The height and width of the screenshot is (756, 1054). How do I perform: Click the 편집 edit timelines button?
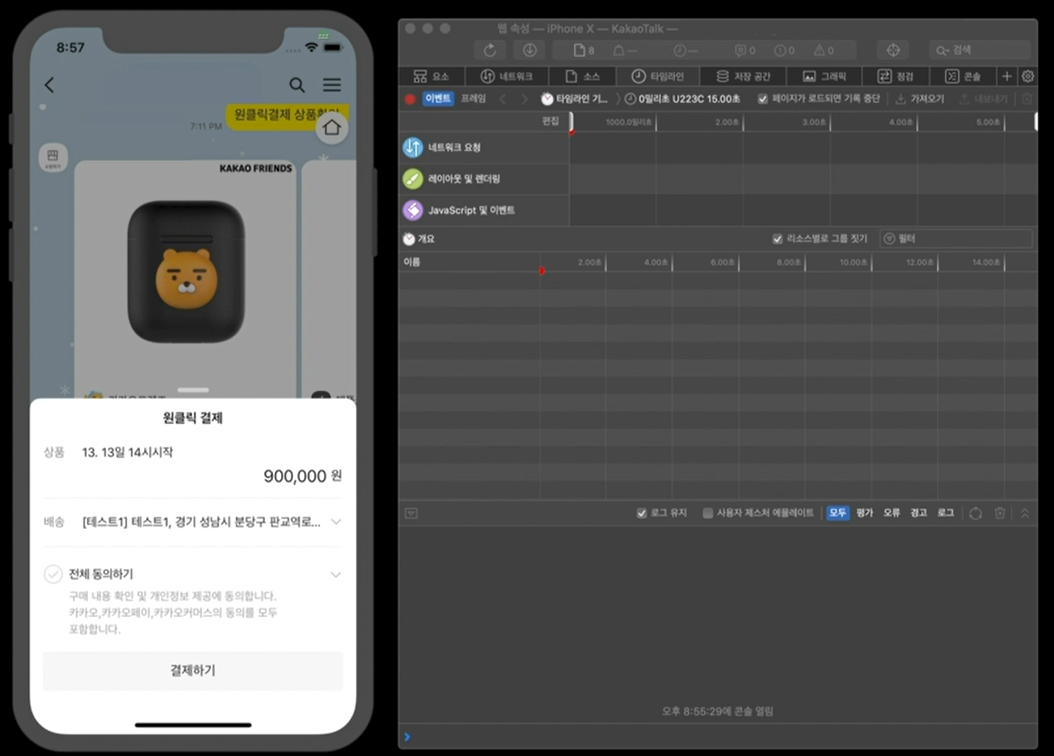coord(551,121)
